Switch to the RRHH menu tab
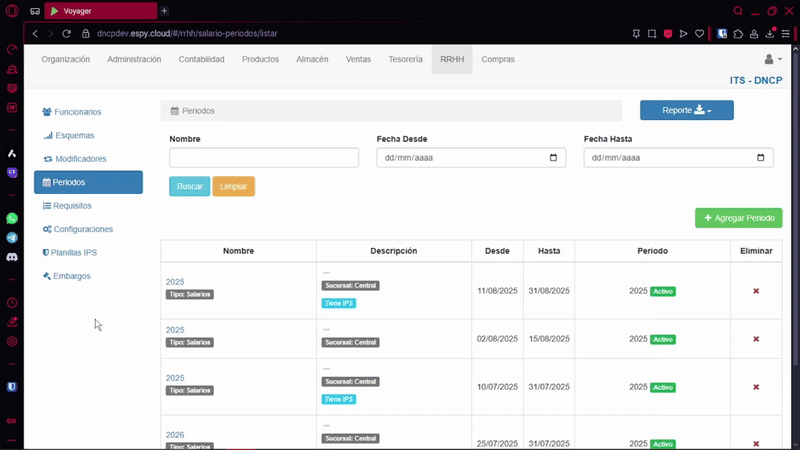The height and width of the screenshot is (450, 800). point(451,60)
